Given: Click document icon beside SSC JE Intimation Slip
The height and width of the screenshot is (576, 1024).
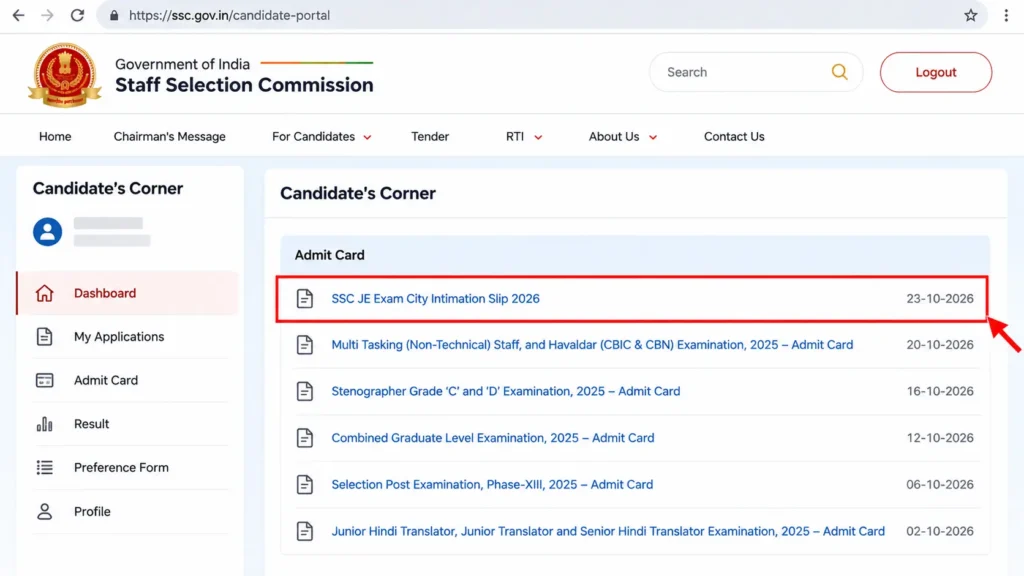Looking at the screenshot, I should point(304,298).
